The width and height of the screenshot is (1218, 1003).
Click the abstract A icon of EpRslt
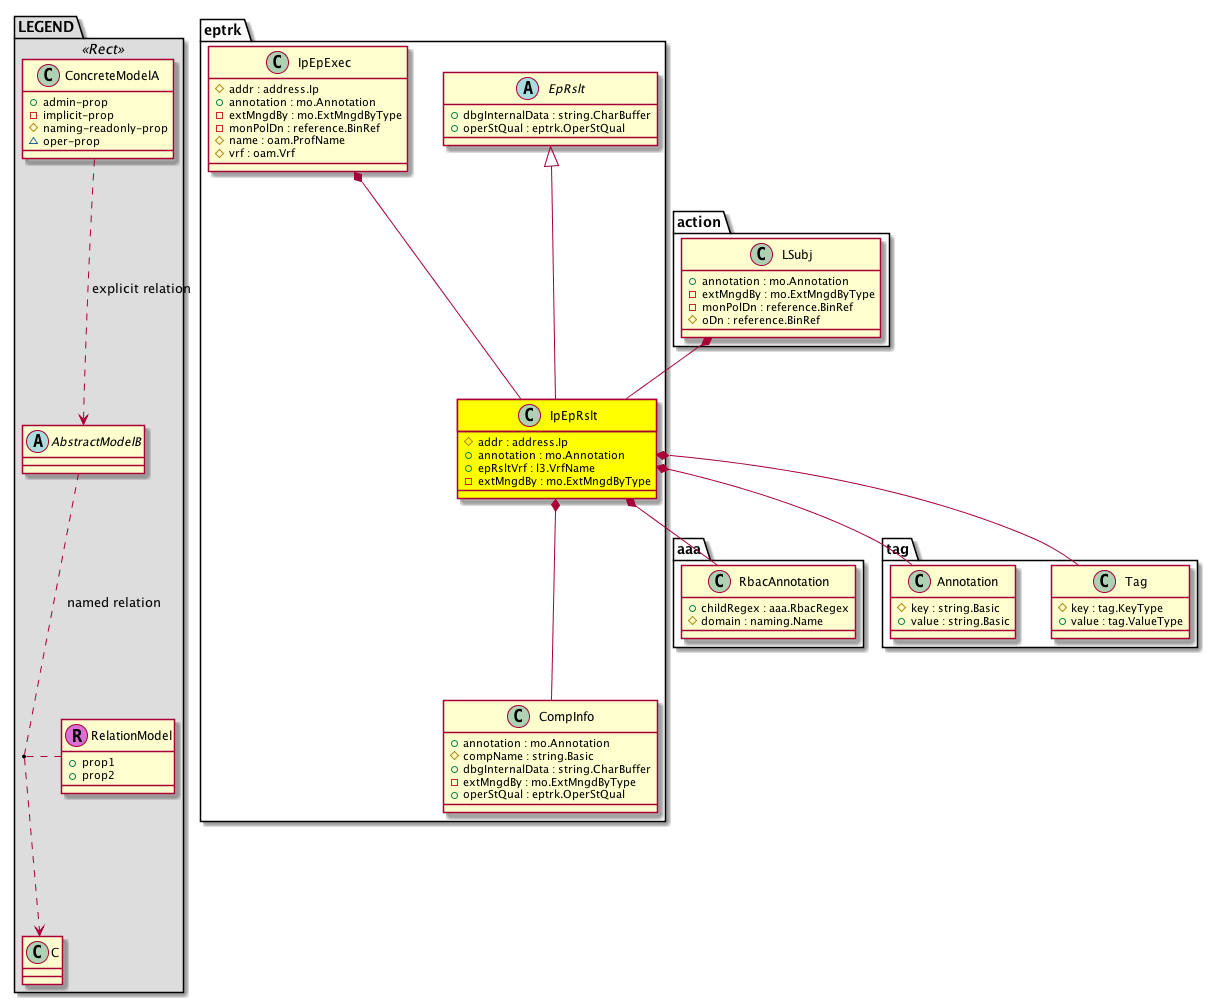518,89
